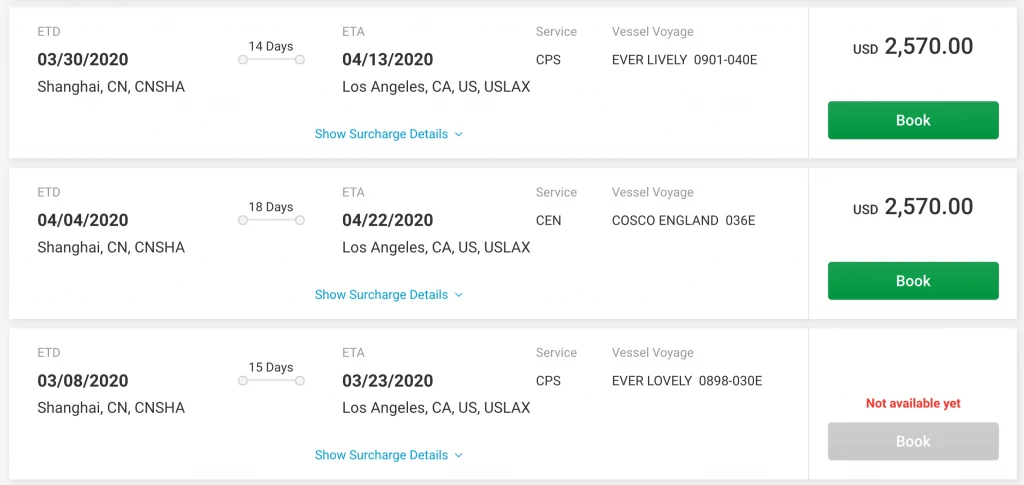Click the USD 2,570.00 price for EVER LIVELY
Viewport: 1024px width, 485px height.
(x=912, y=47)
